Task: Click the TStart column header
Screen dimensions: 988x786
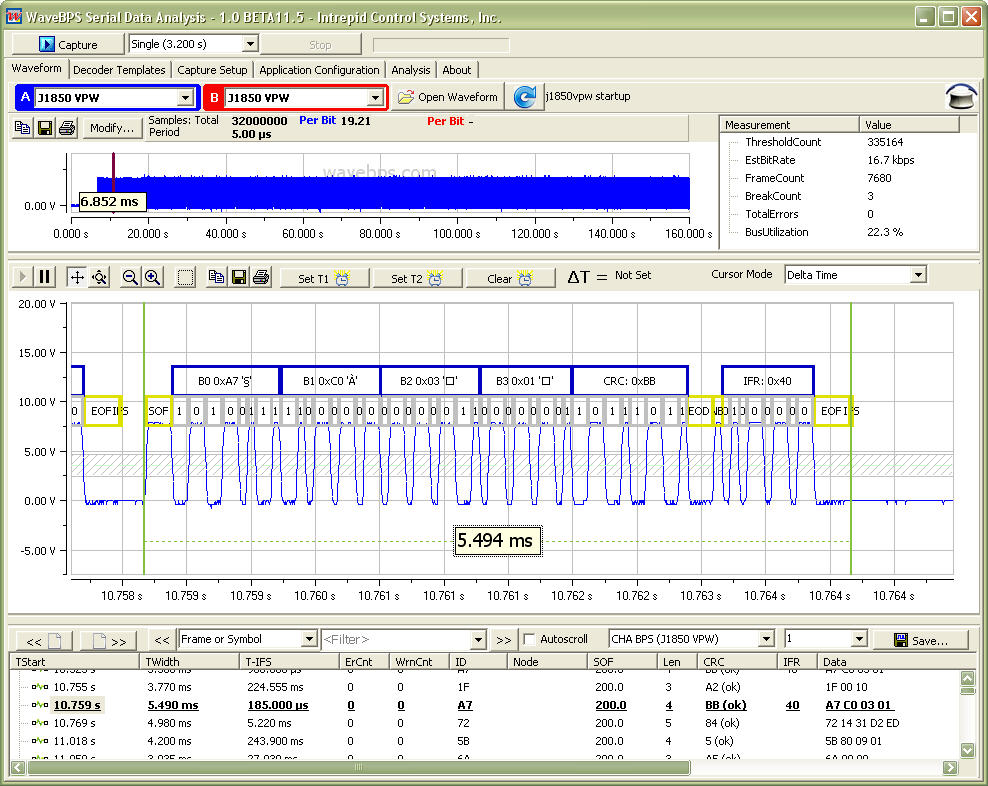Action: [x=74, y=661]
